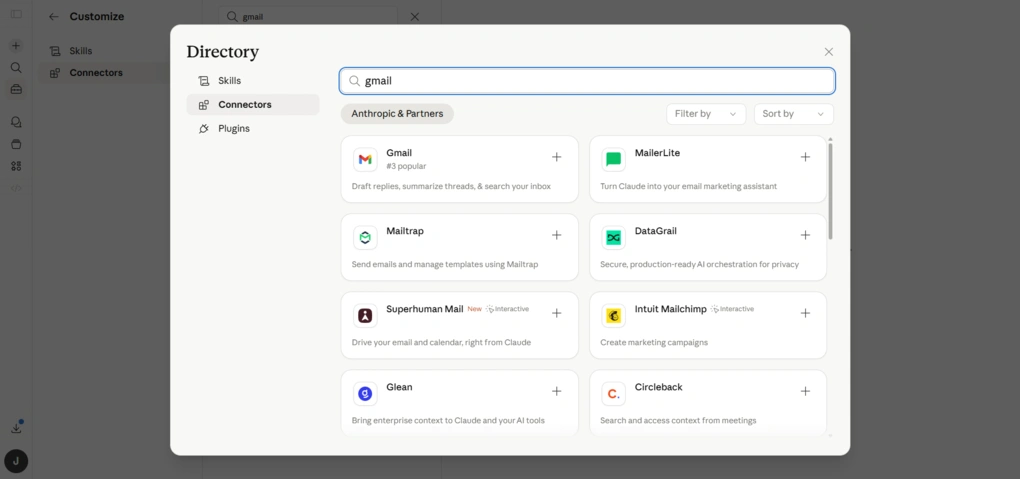Image resolution: width=1020 pixels, height=479 pixels.
Task: Open the Mailtrap connector card title
Action: coord(405,231)
